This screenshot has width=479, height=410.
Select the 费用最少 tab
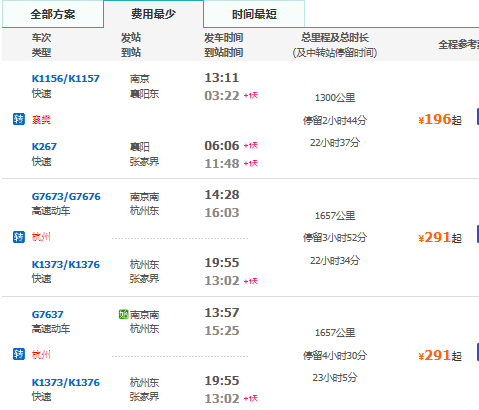coord(153,14)
